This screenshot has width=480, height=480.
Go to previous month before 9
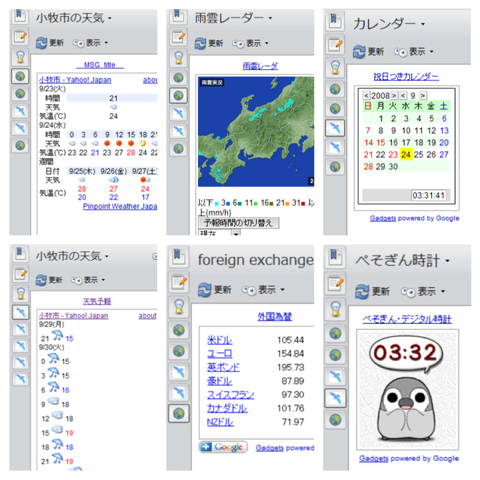coord(403,95)
